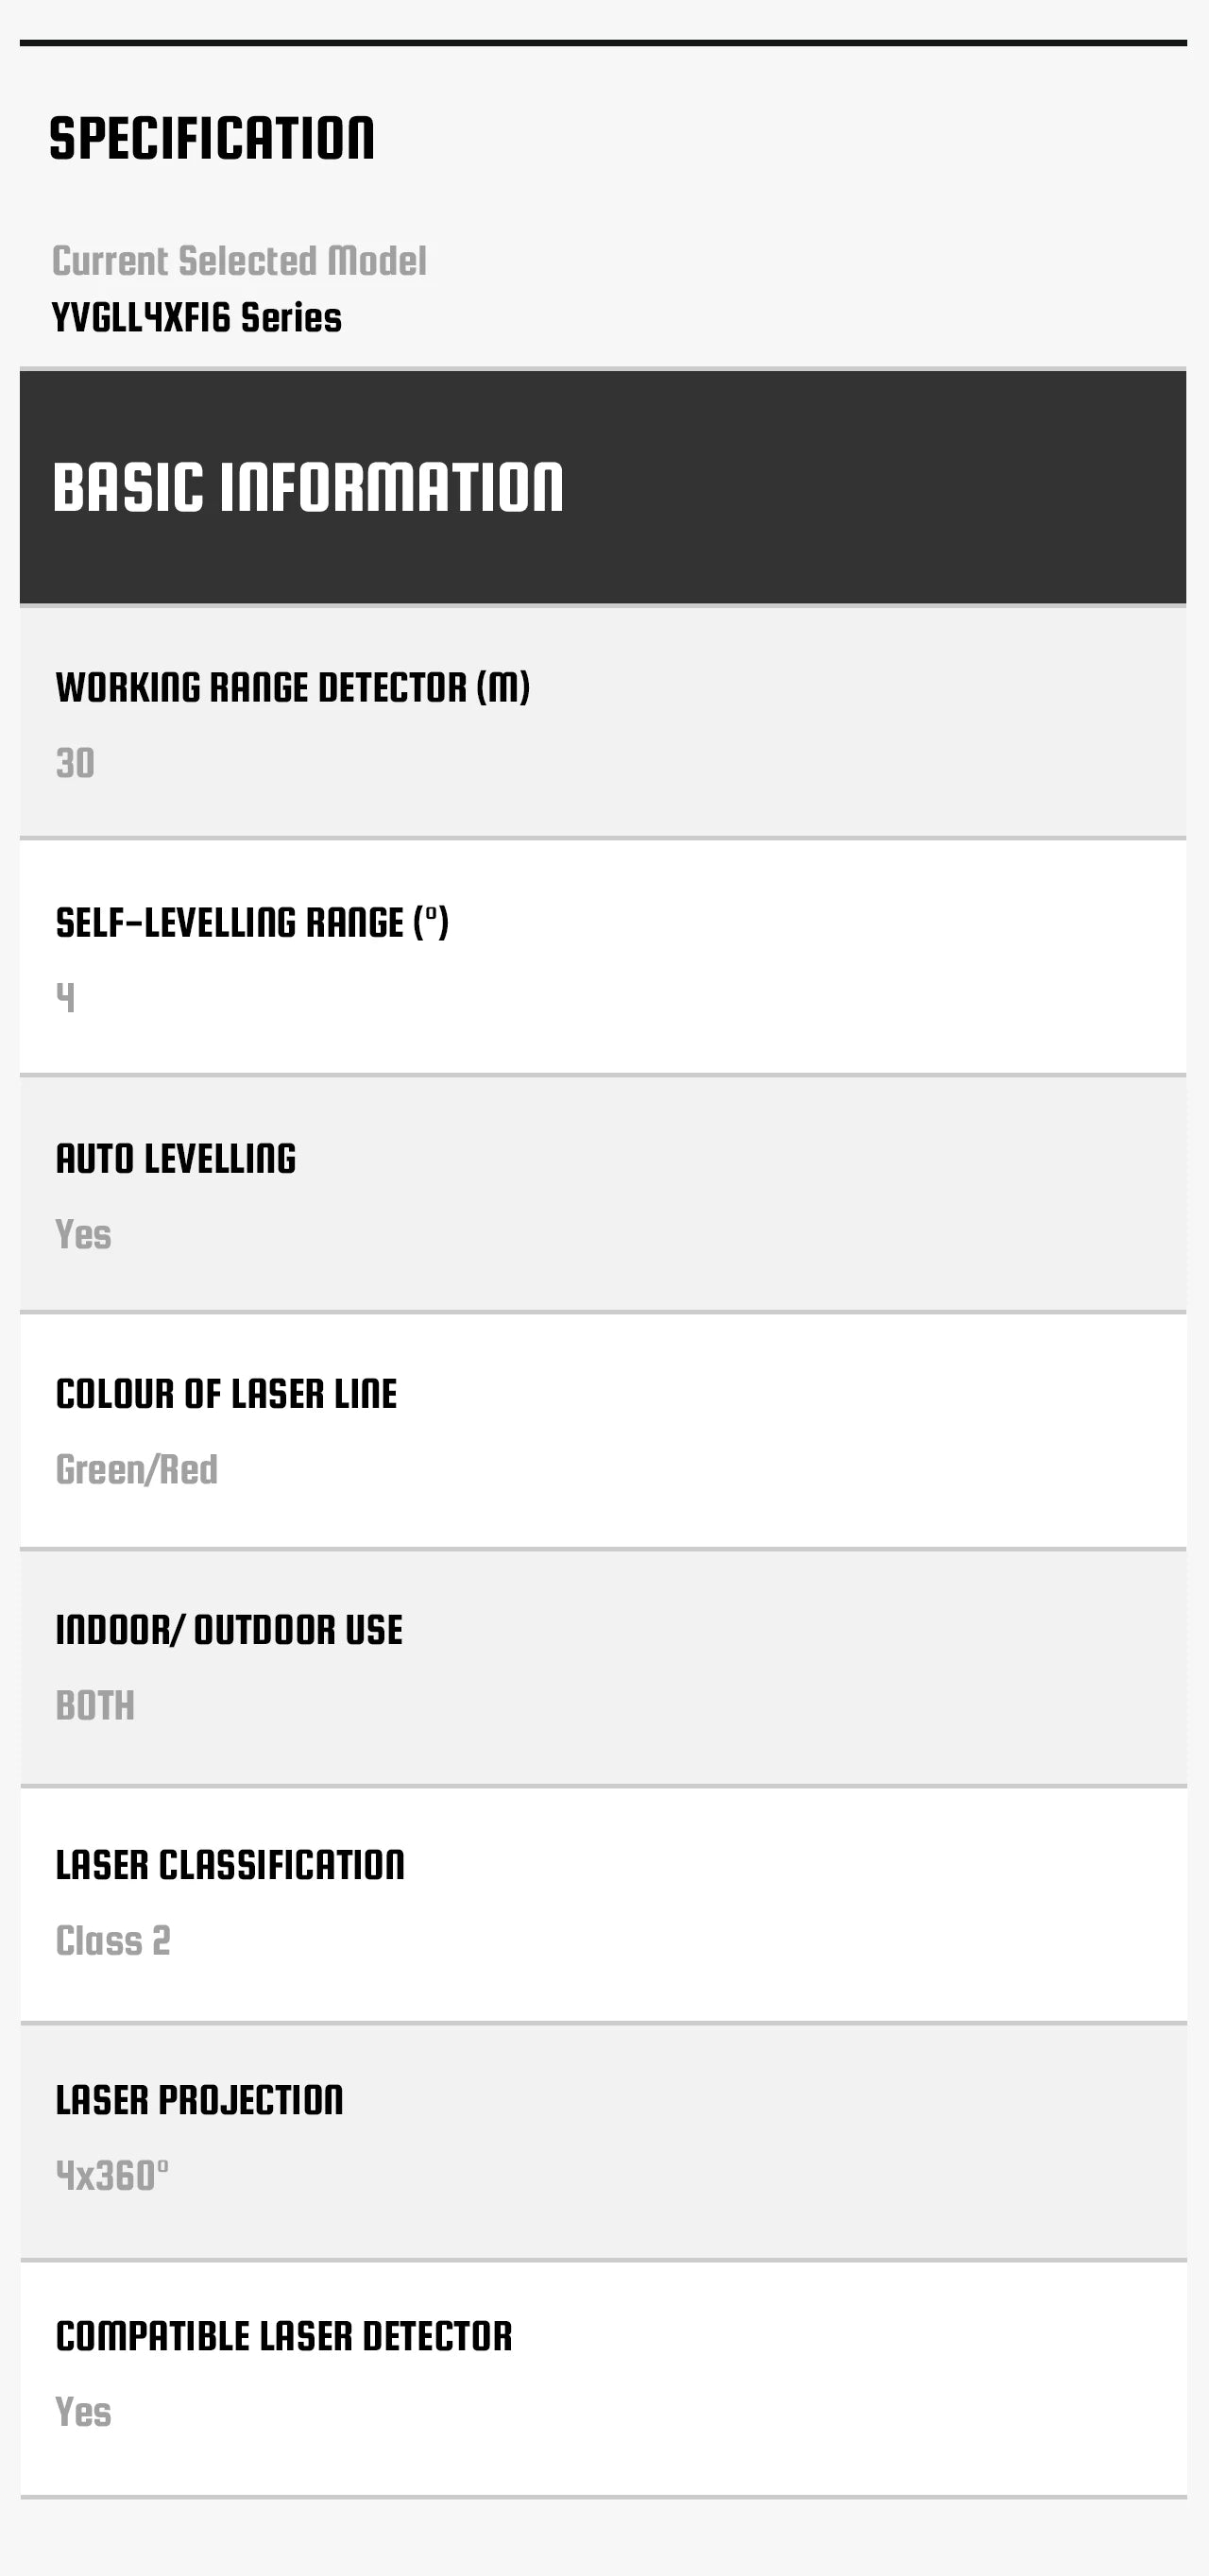Select the BOTH value
Viewport: 1209px width, 2576px height.
point(95,1705)
